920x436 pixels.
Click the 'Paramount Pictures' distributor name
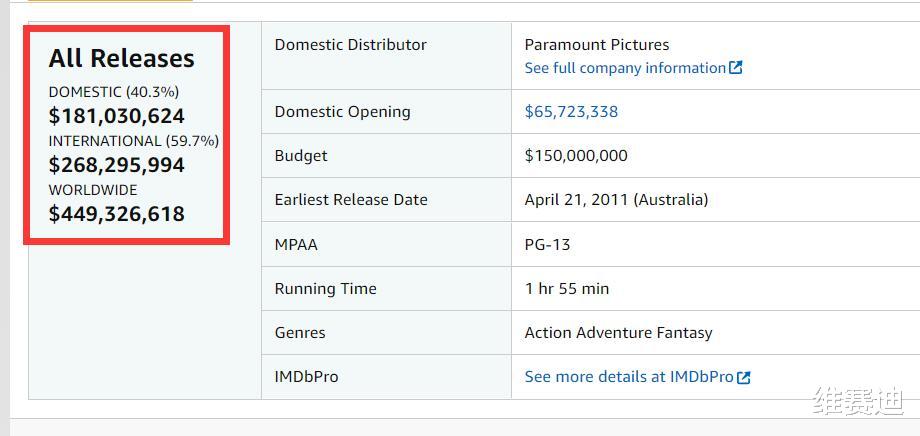[x=597, y=45]
